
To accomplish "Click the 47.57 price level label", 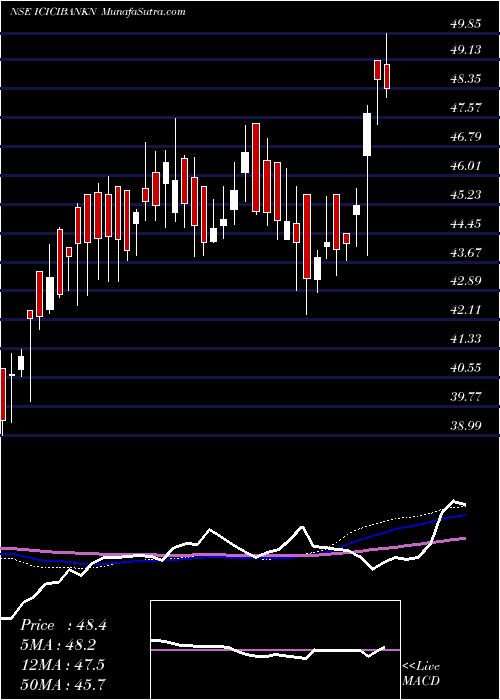I will coord(466,108).
